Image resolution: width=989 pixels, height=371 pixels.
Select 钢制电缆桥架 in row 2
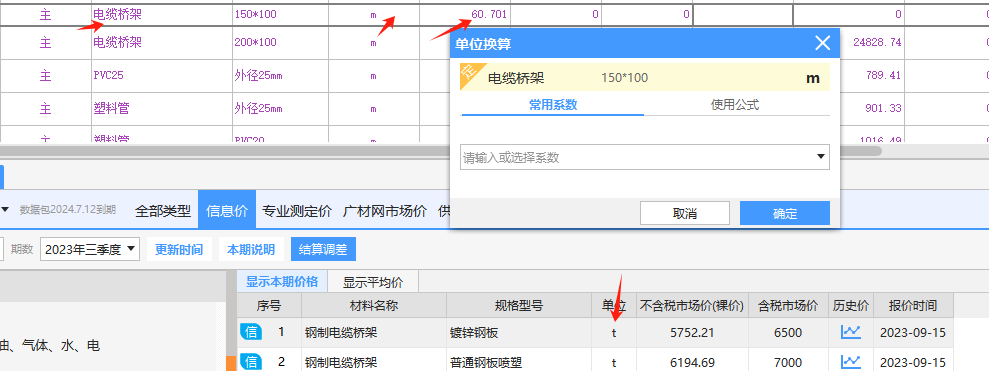point(374,362)
